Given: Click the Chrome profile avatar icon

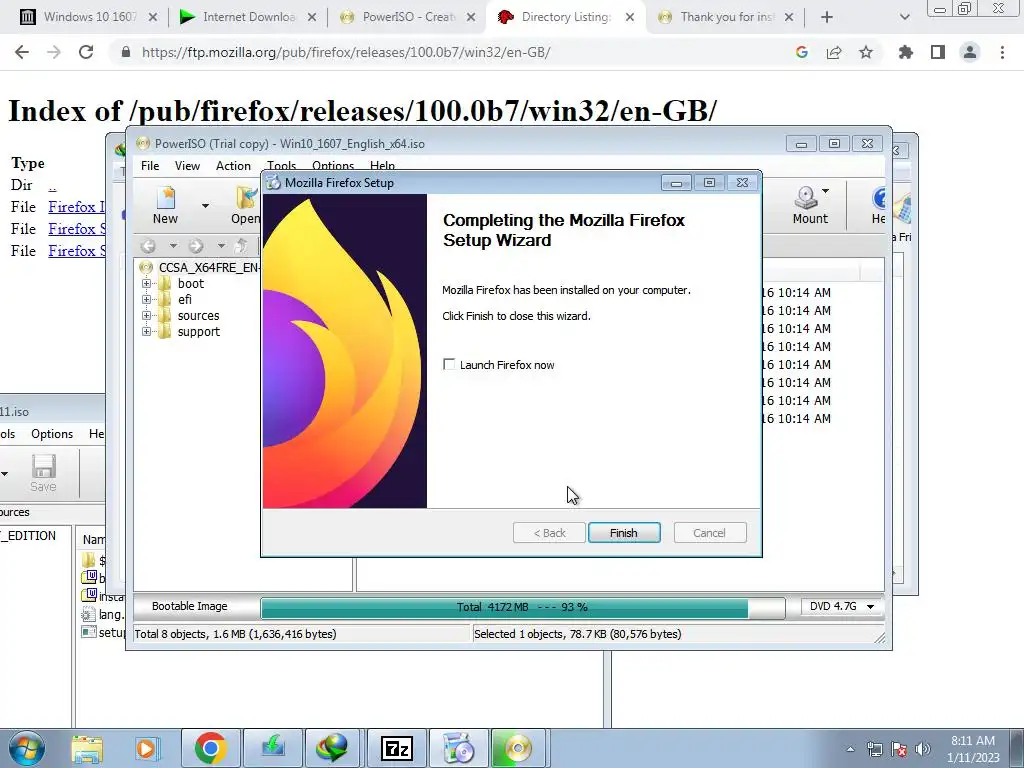Looking at the screenshot, I should tap(970, 52).
